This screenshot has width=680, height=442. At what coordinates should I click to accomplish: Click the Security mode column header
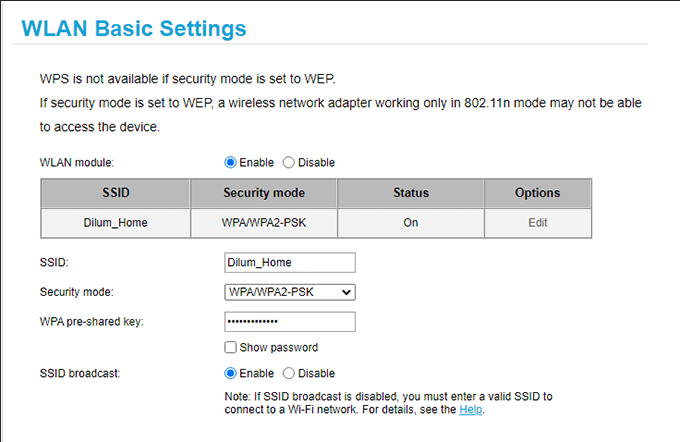click(264, 193)
